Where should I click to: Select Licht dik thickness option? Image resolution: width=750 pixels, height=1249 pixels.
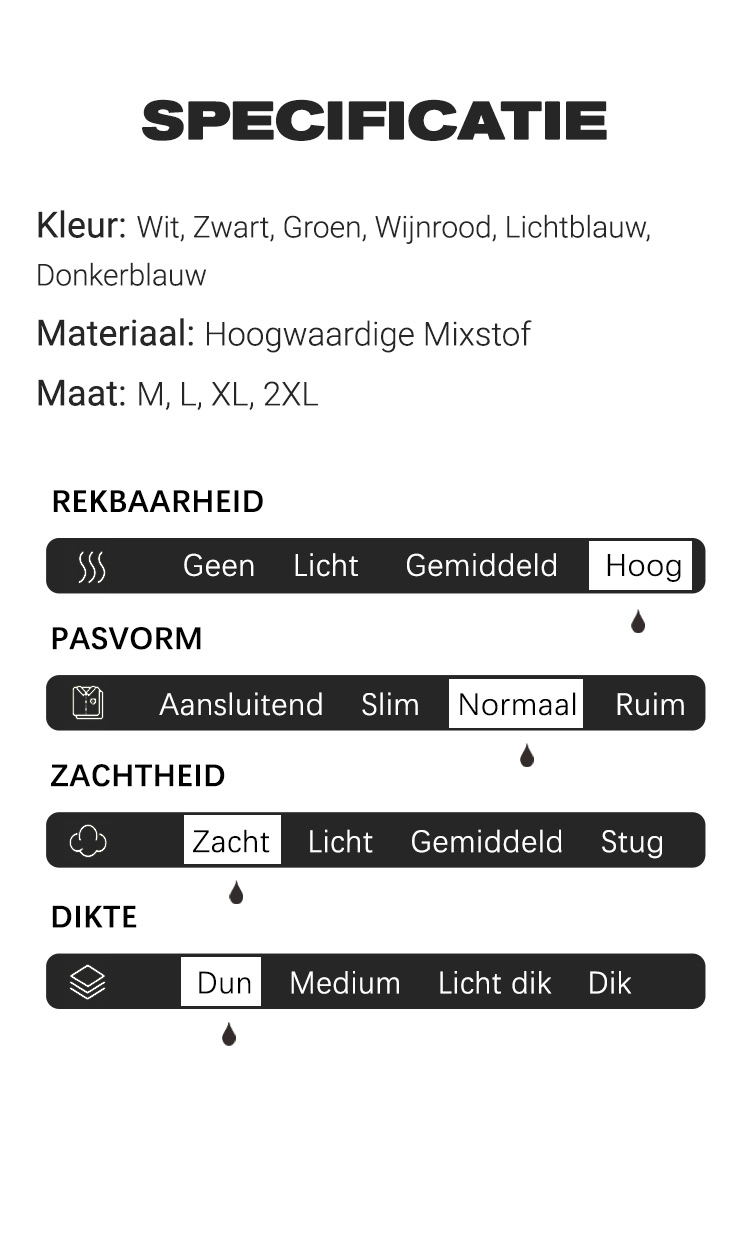tap(495, 983)
